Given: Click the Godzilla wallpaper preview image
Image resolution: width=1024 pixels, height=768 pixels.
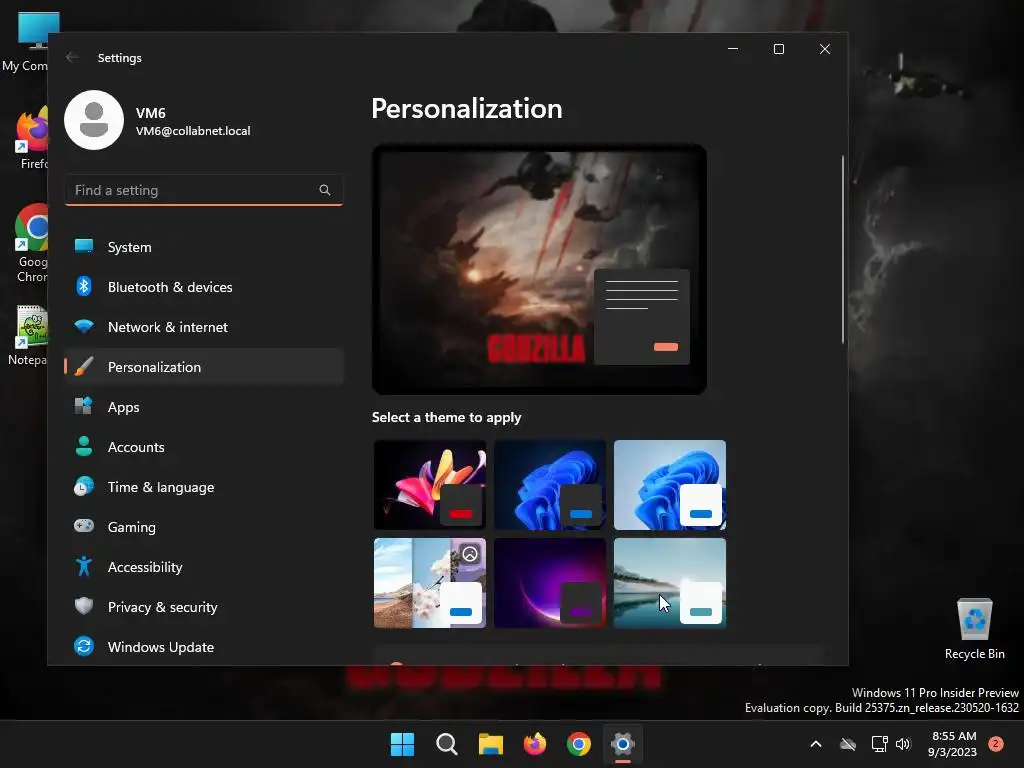Looking at the screenshot, I should tap(539, 269).
